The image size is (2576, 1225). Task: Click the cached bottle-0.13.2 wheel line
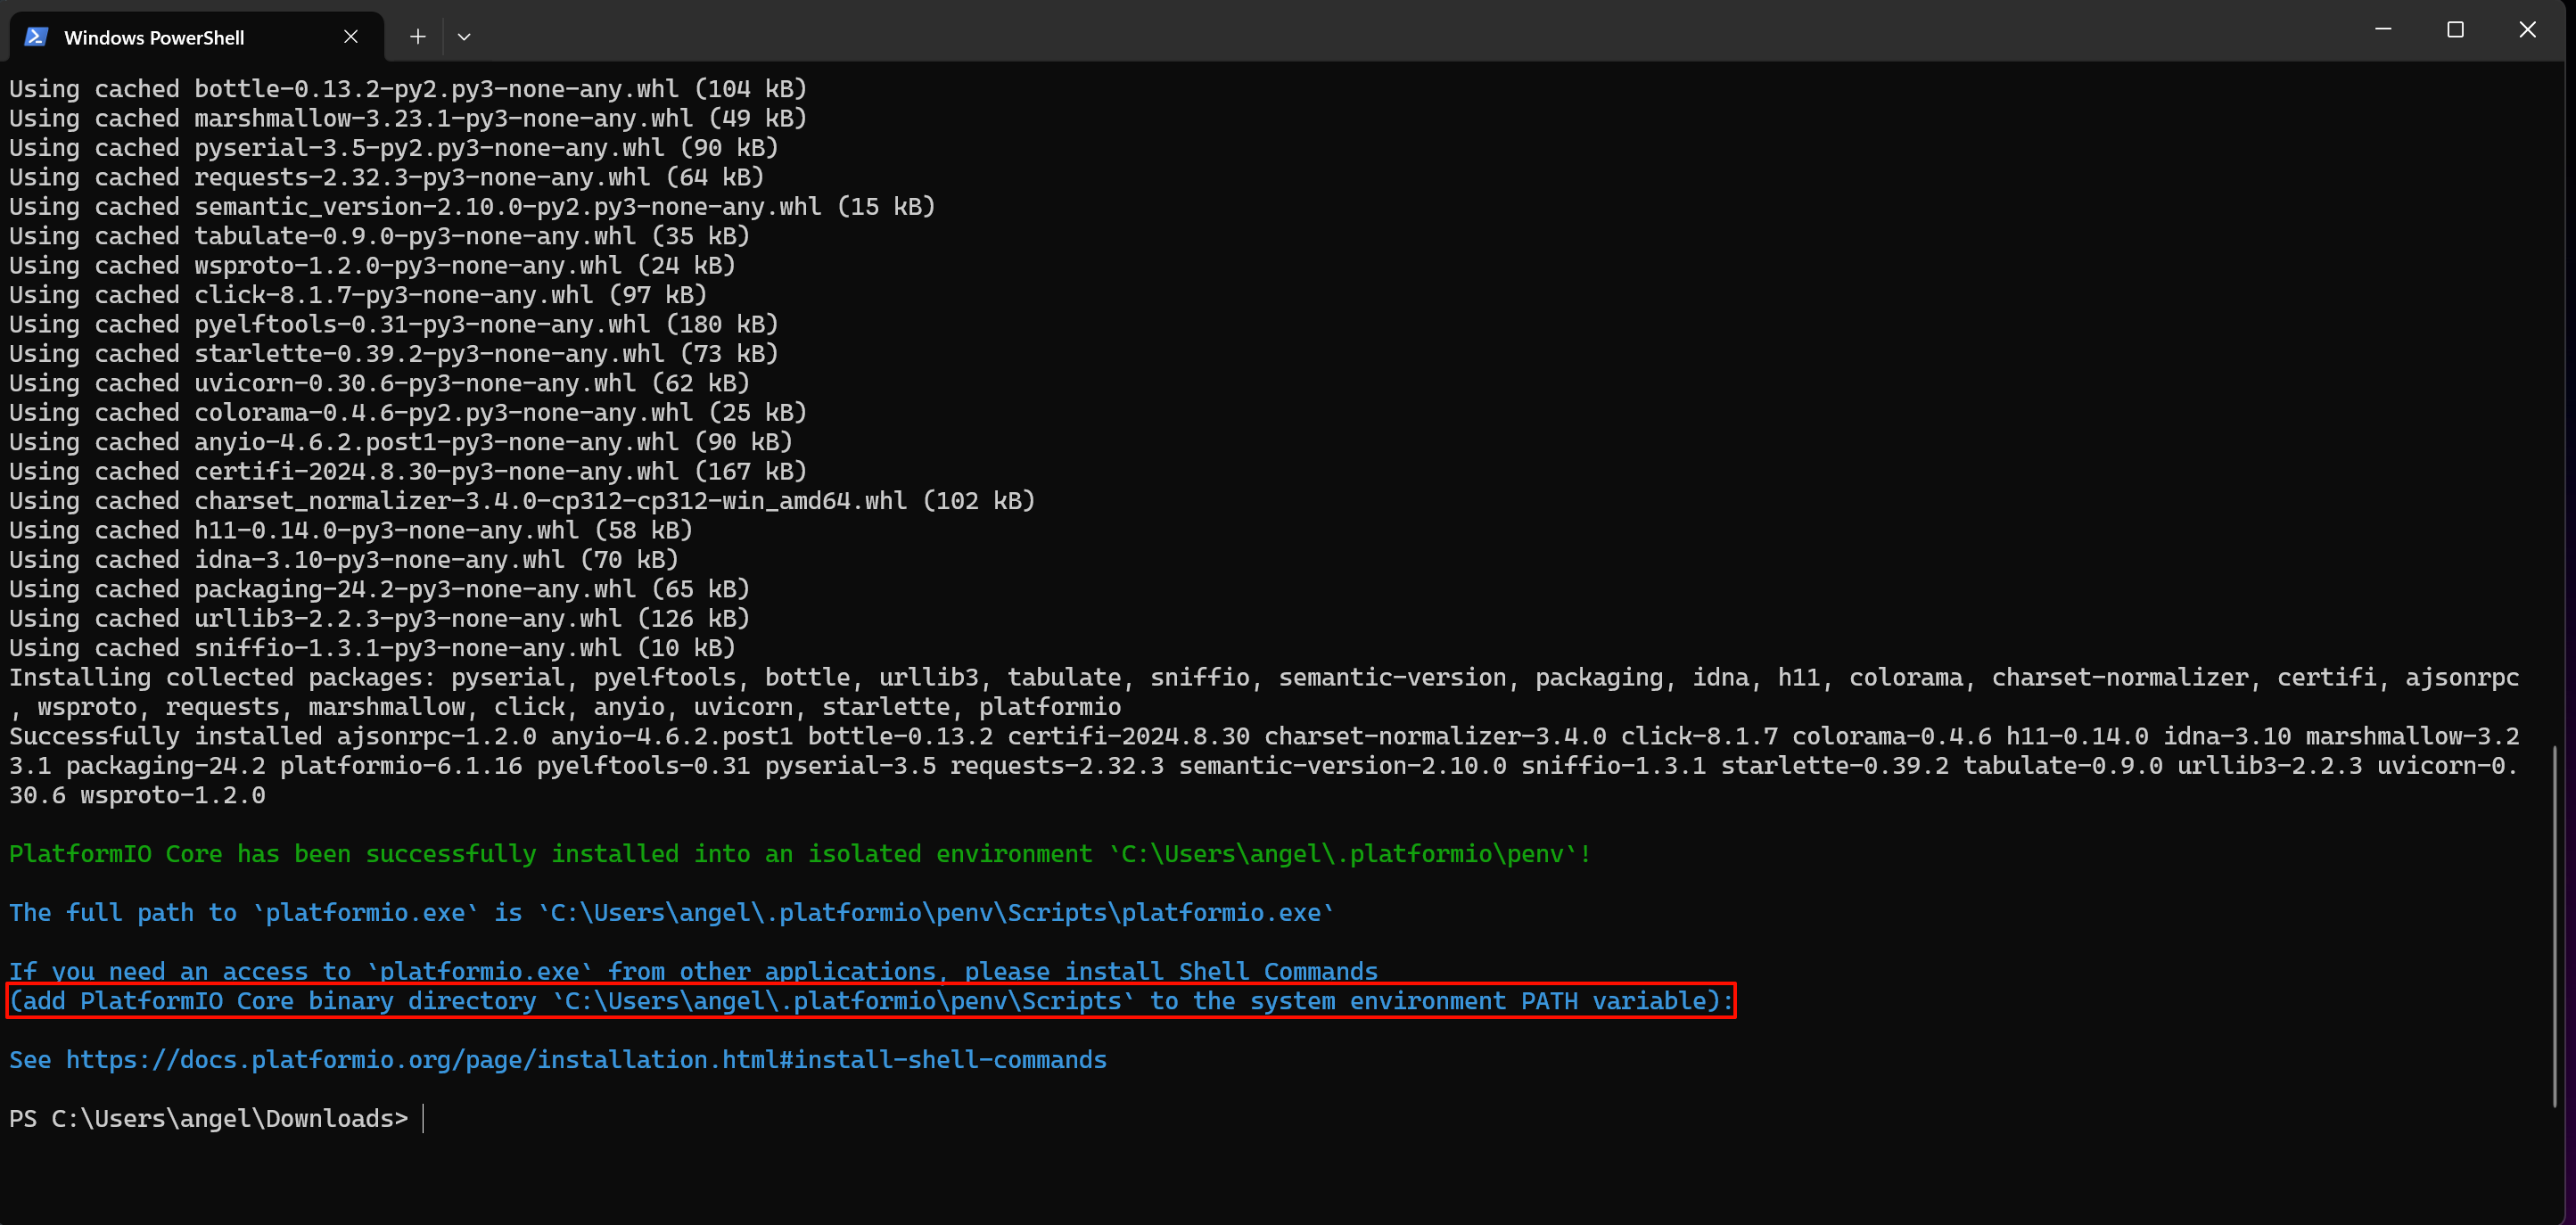tap(408, 89)
